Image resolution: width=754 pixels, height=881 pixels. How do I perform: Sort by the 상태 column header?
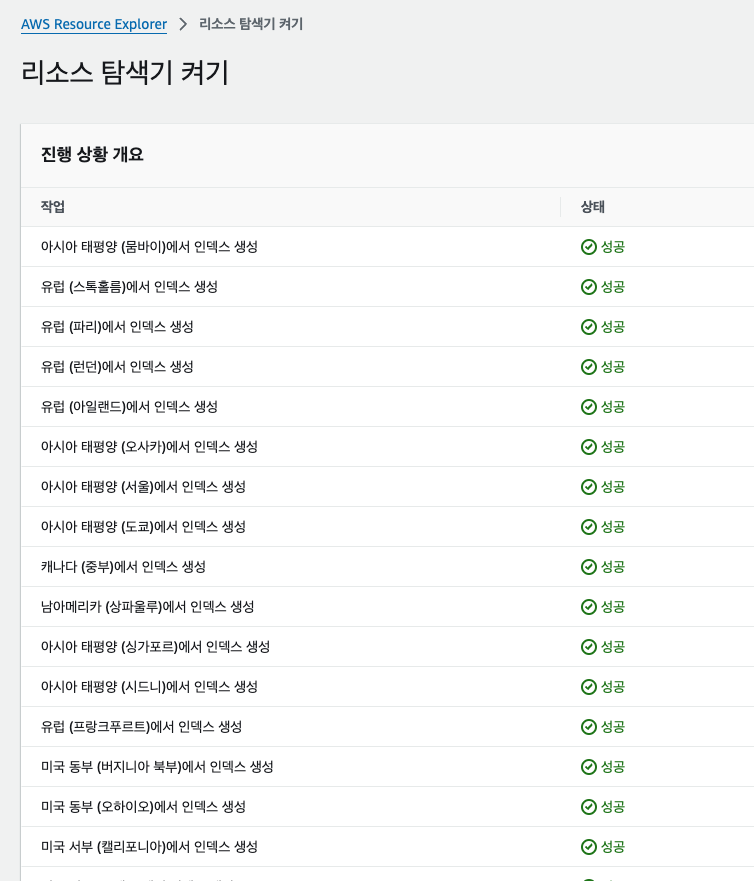[x=593, y=207]
